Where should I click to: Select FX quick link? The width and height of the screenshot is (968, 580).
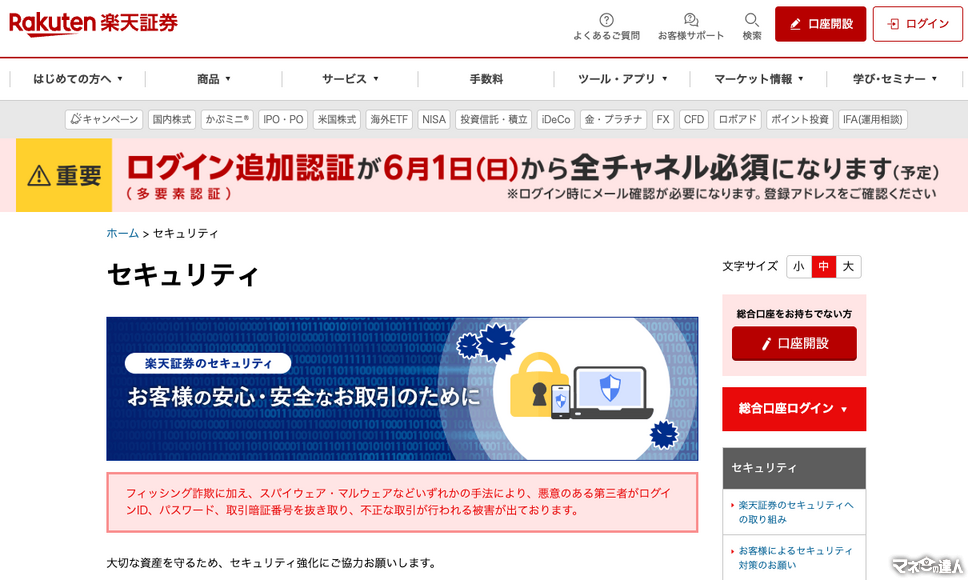[662, 120]
